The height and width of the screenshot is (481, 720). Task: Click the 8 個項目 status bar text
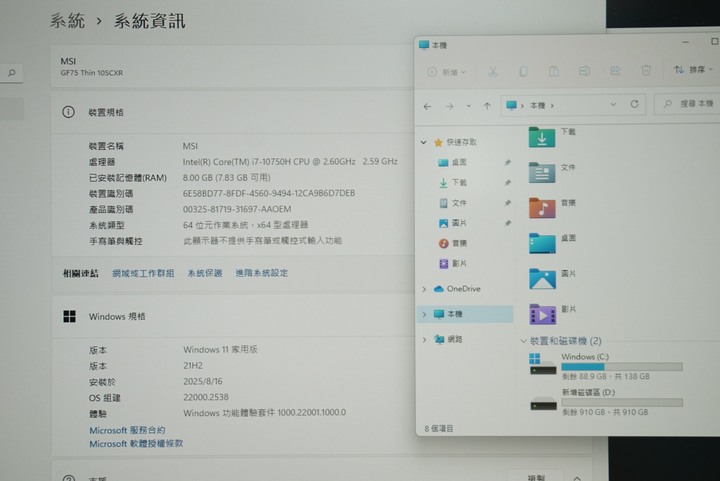click(439, 428)
